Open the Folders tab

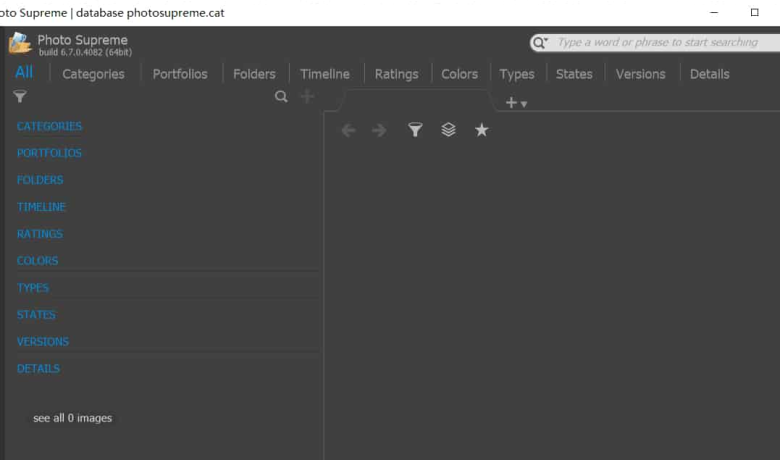coord(254,74)
